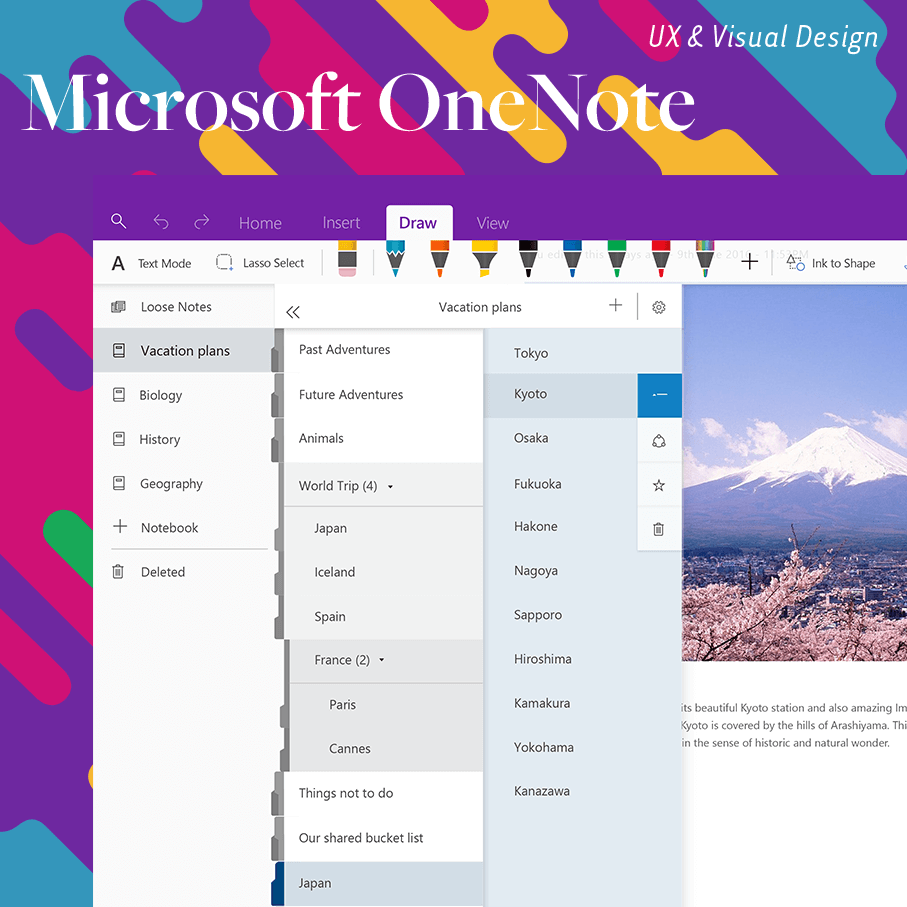Open the Deleted notes
The width and height of the screenshot is (907, 907).
click(183, 572)
